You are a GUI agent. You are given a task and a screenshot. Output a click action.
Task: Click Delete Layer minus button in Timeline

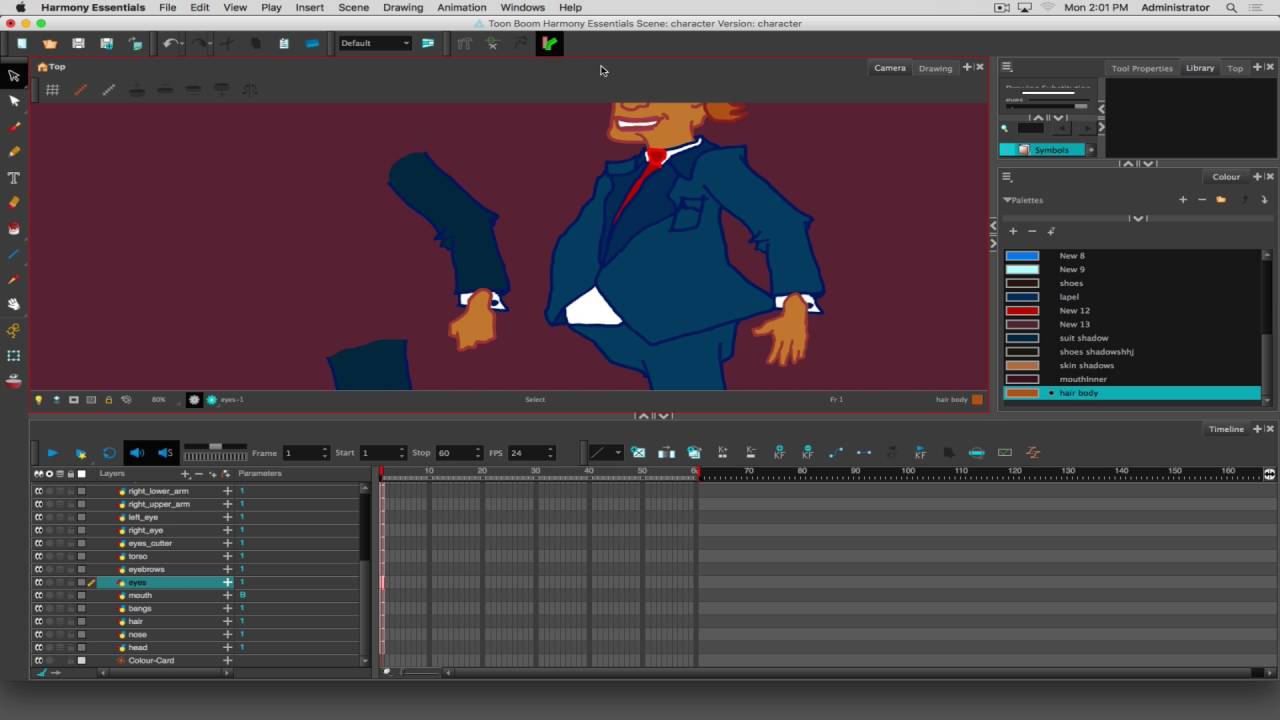(x=199, y=474)
